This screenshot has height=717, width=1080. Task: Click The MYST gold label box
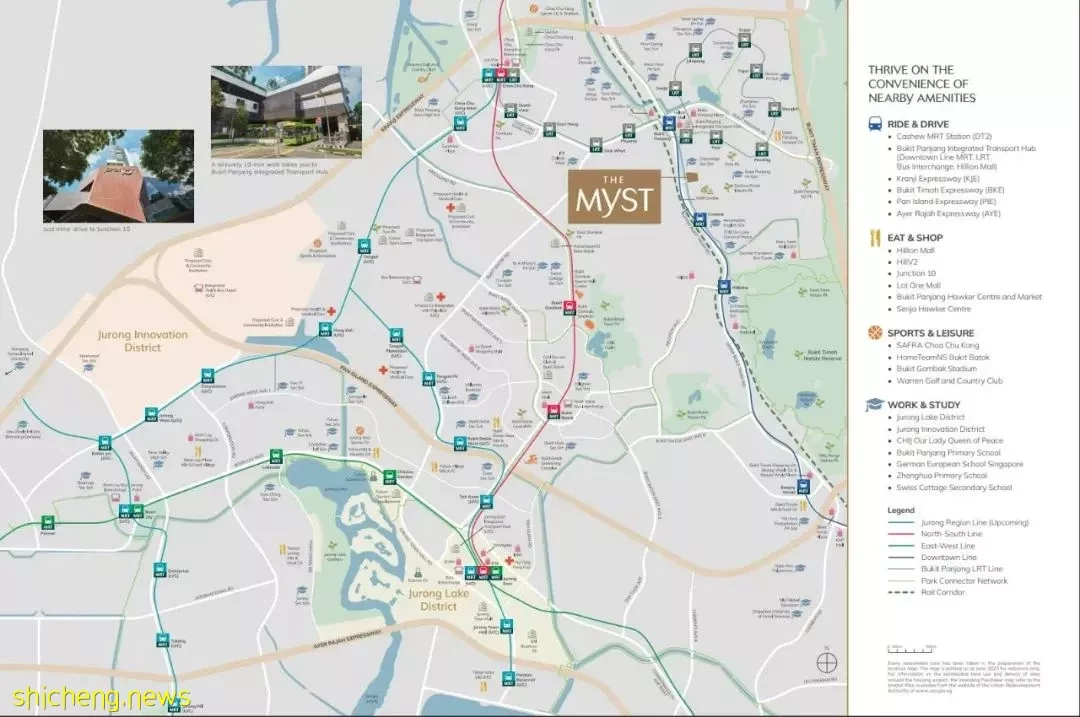(614, 196)
